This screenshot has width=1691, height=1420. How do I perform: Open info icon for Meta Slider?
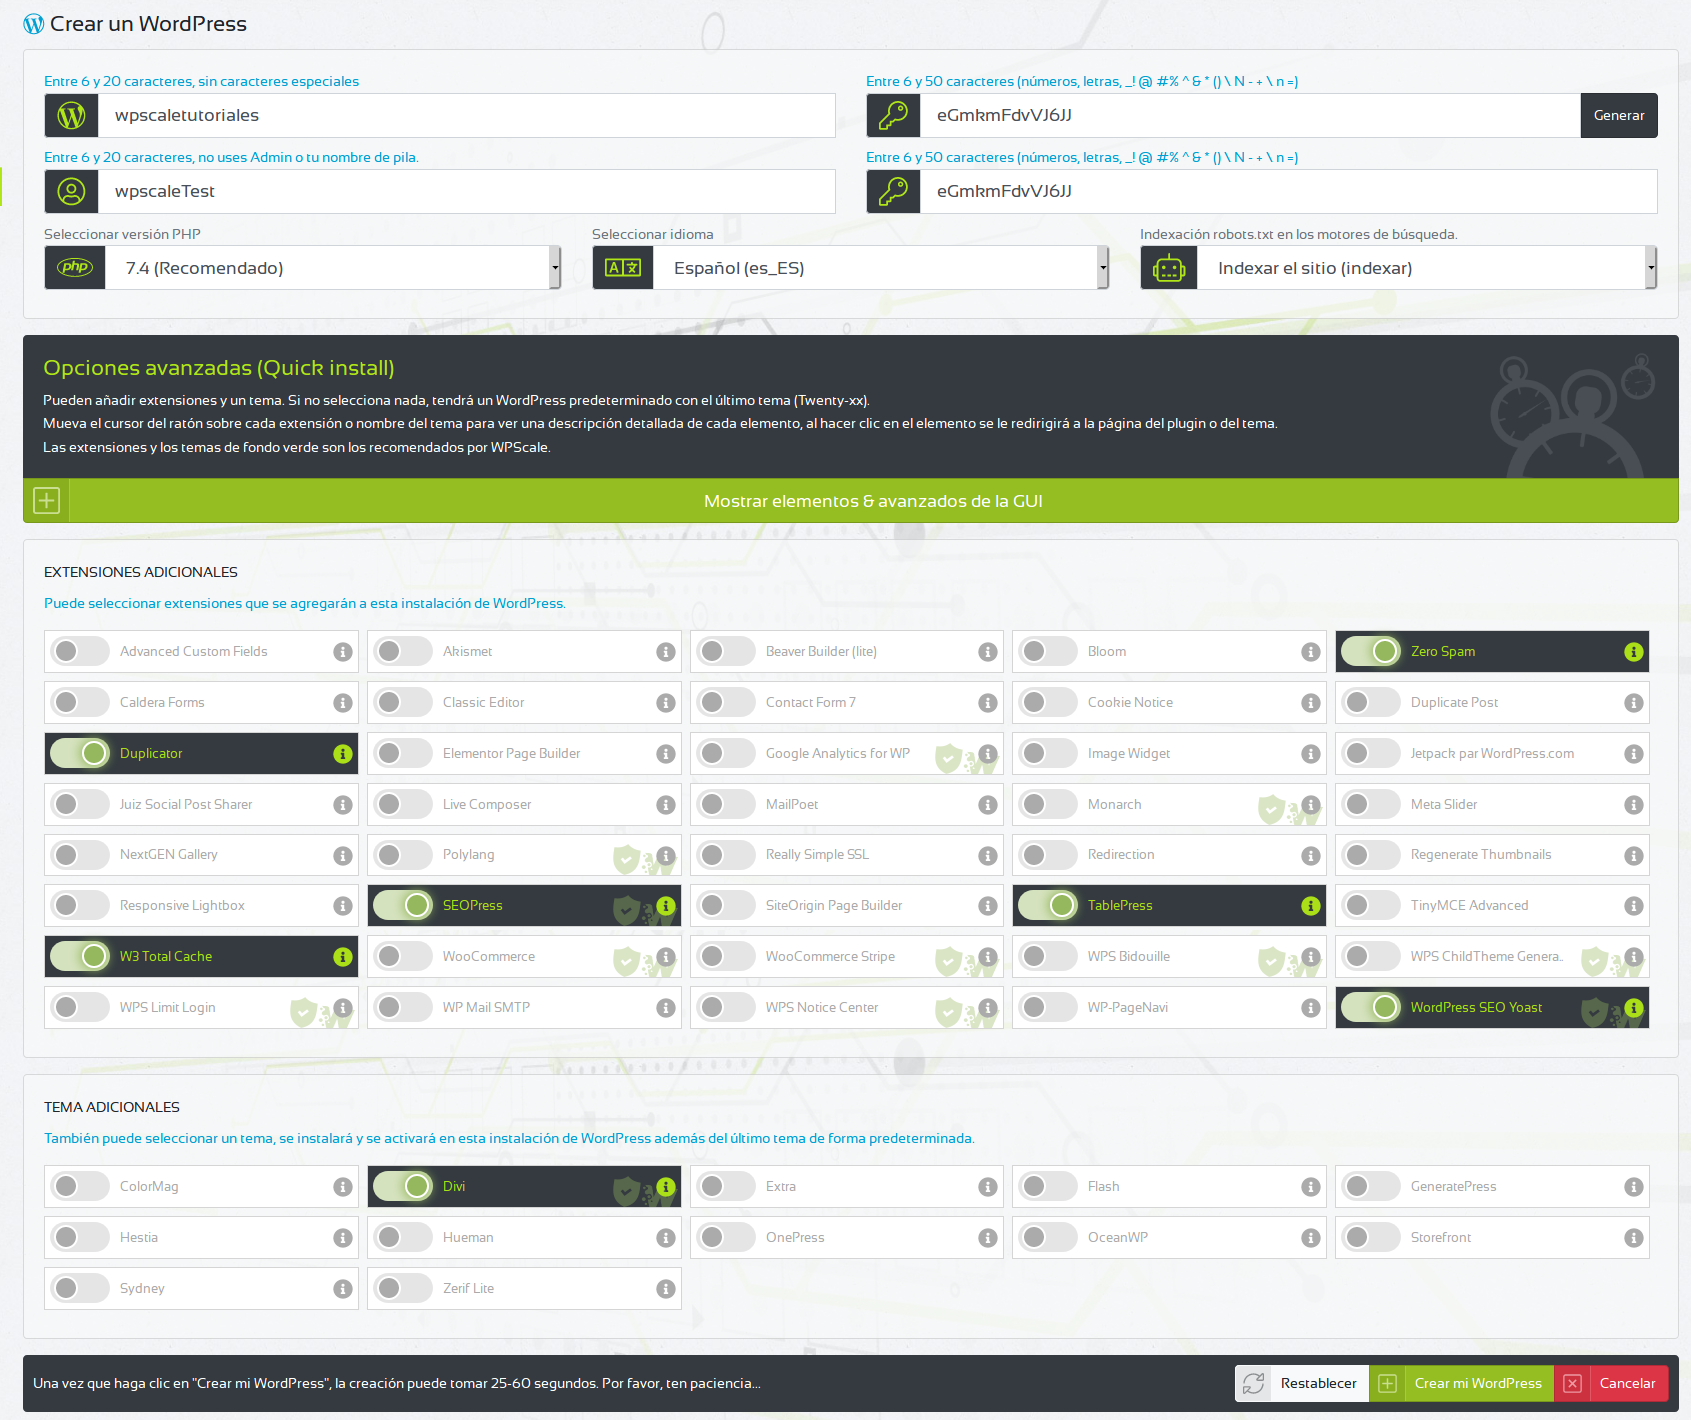[1634, 805]
